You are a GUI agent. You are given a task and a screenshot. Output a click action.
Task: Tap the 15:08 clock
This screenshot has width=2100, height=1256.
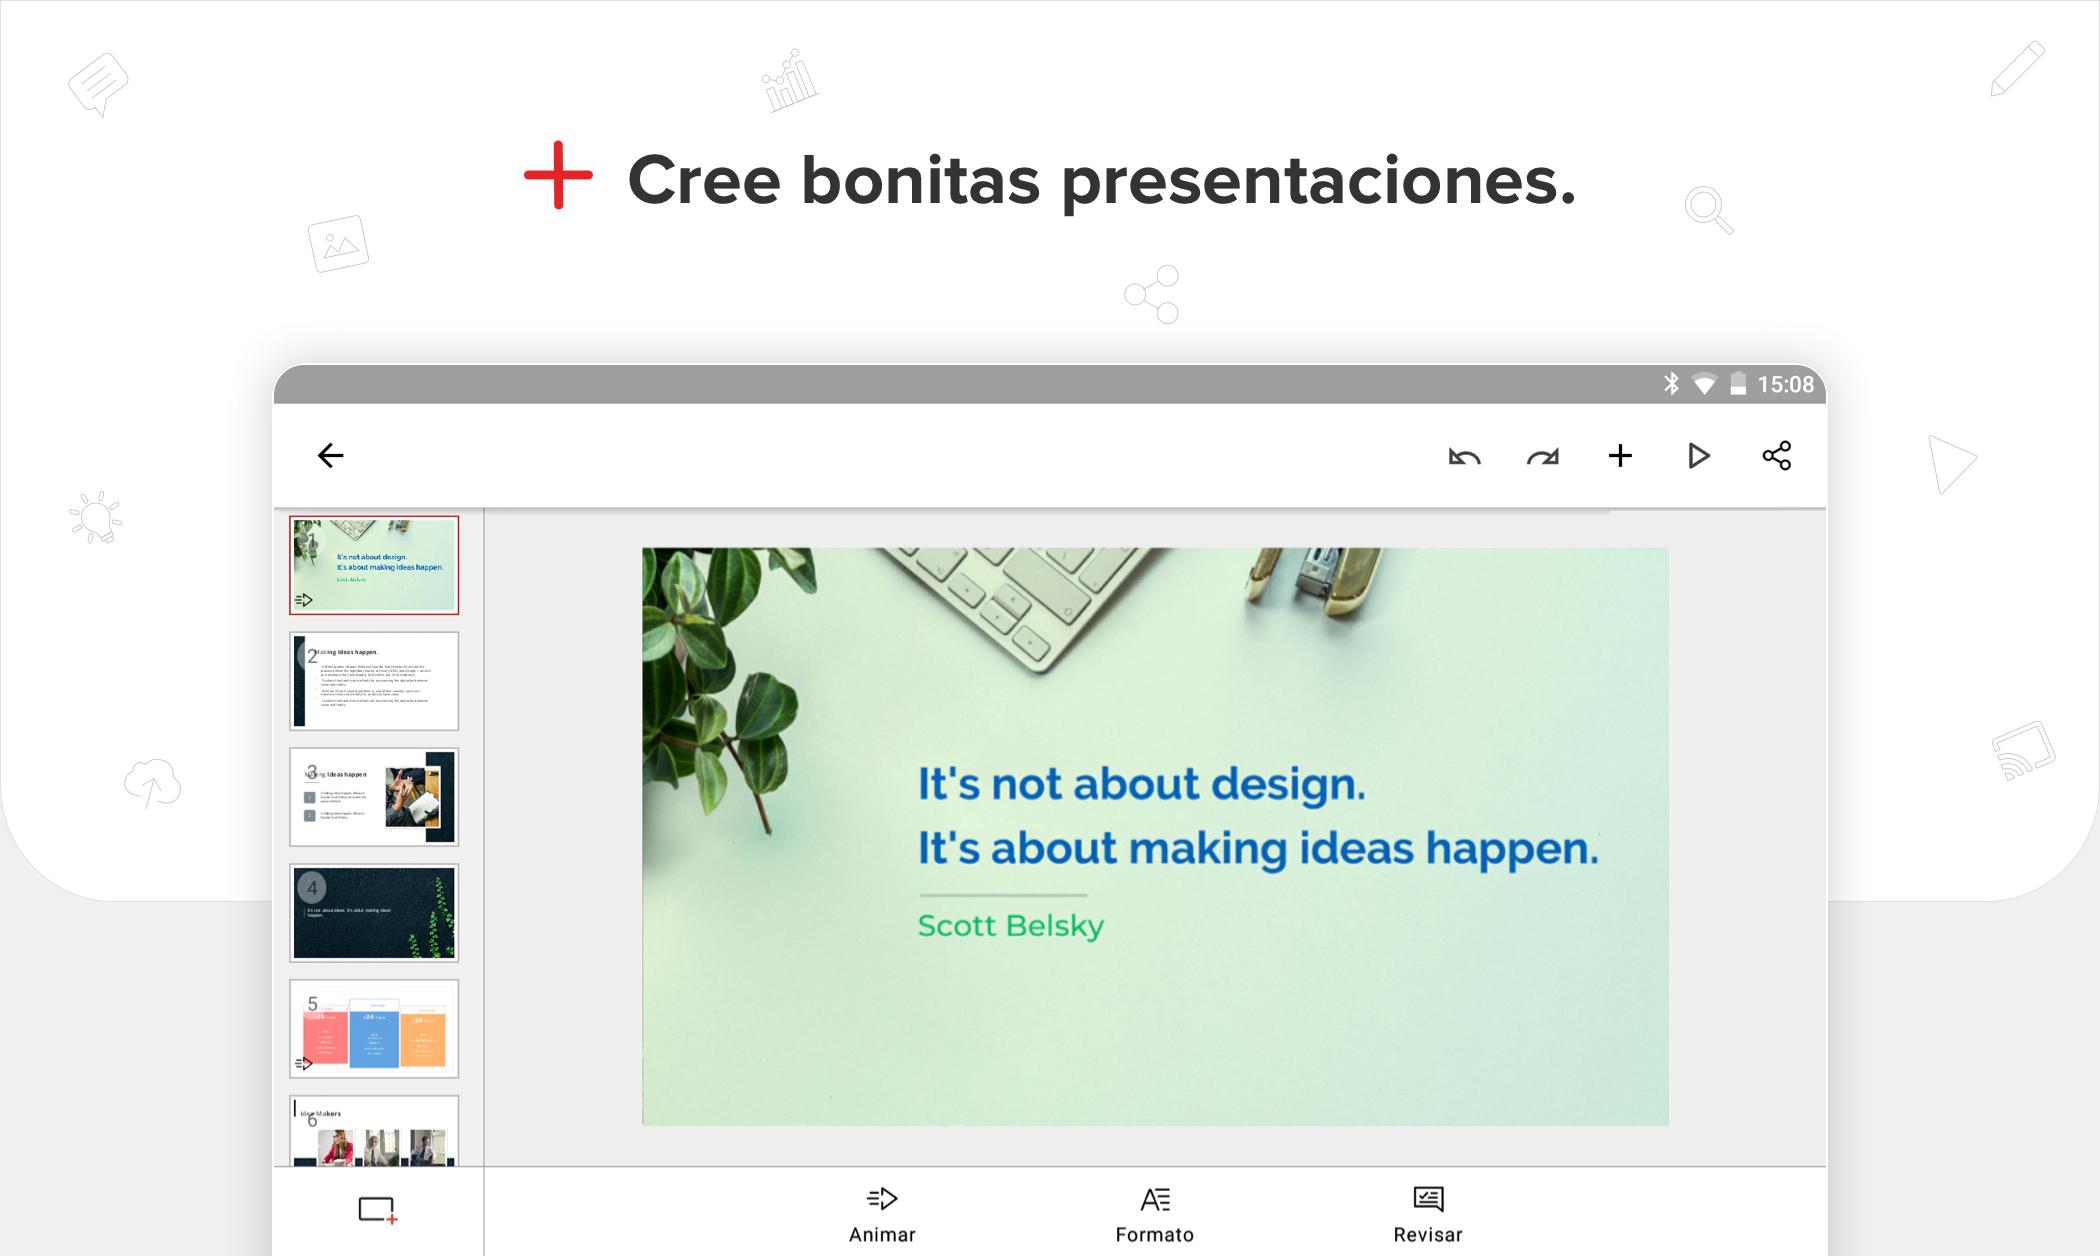click(1786, 384)
